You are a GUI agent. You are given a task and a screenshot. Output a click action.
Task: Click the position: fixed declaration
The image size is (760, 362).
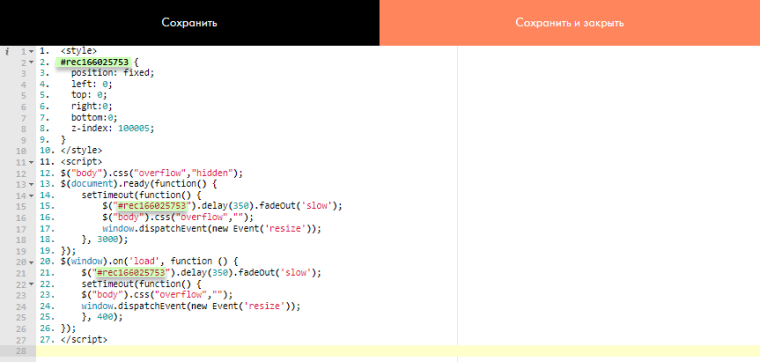click(112, 73)
